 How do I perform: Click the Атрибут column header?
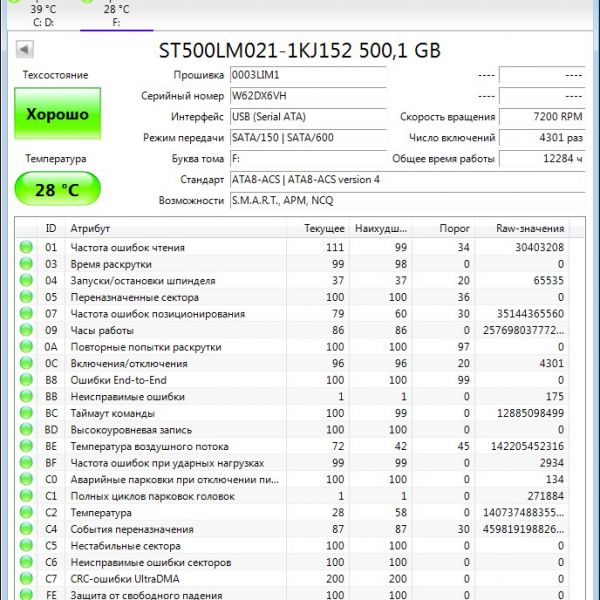pyautogui.click(x=175, y=228)
